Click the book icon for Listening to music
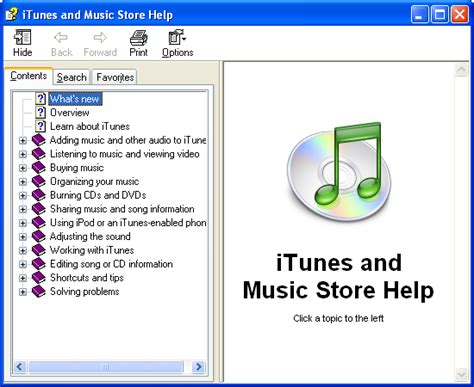 (x=39, y=154)
